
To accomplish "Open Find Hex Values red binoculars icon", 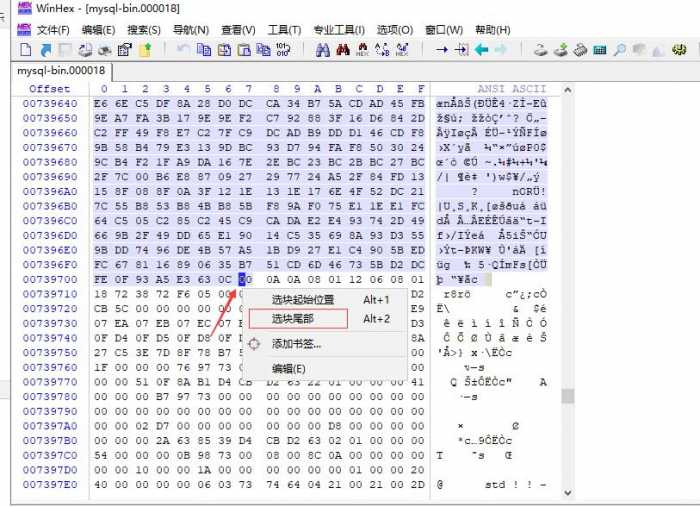I will click(343, 49).
